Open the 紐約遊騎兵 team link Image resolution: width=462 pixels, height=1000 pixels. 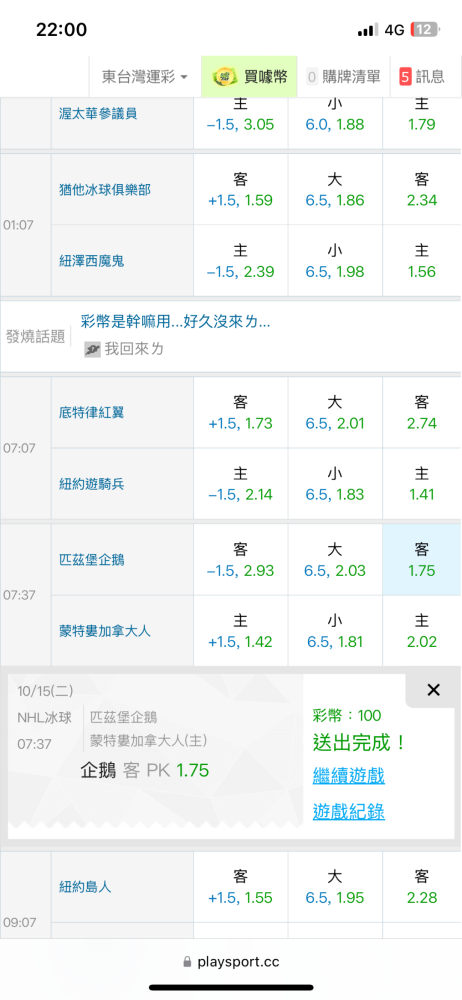point(92,484)
